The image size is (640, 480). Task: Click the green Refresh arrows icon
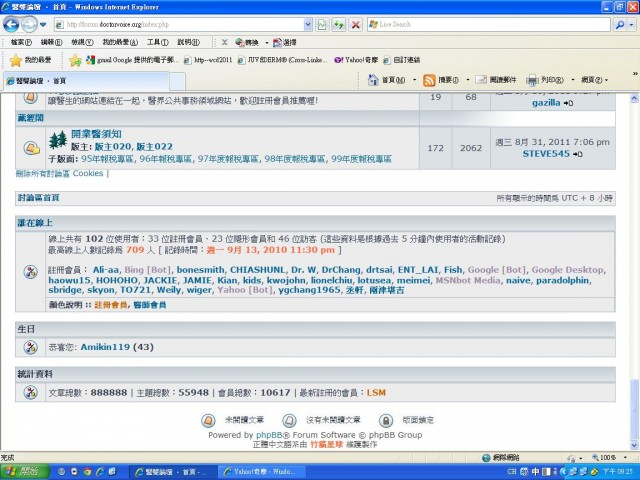coord(338,25)
